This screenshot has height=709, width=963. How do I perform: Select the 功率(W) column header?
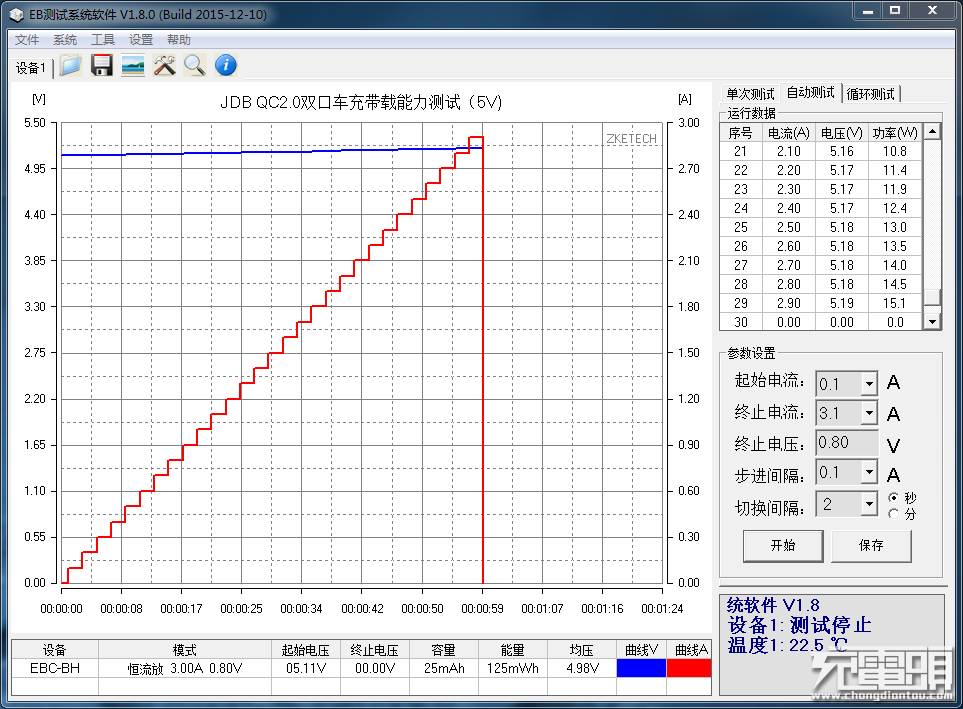click(x=895, y=133)
